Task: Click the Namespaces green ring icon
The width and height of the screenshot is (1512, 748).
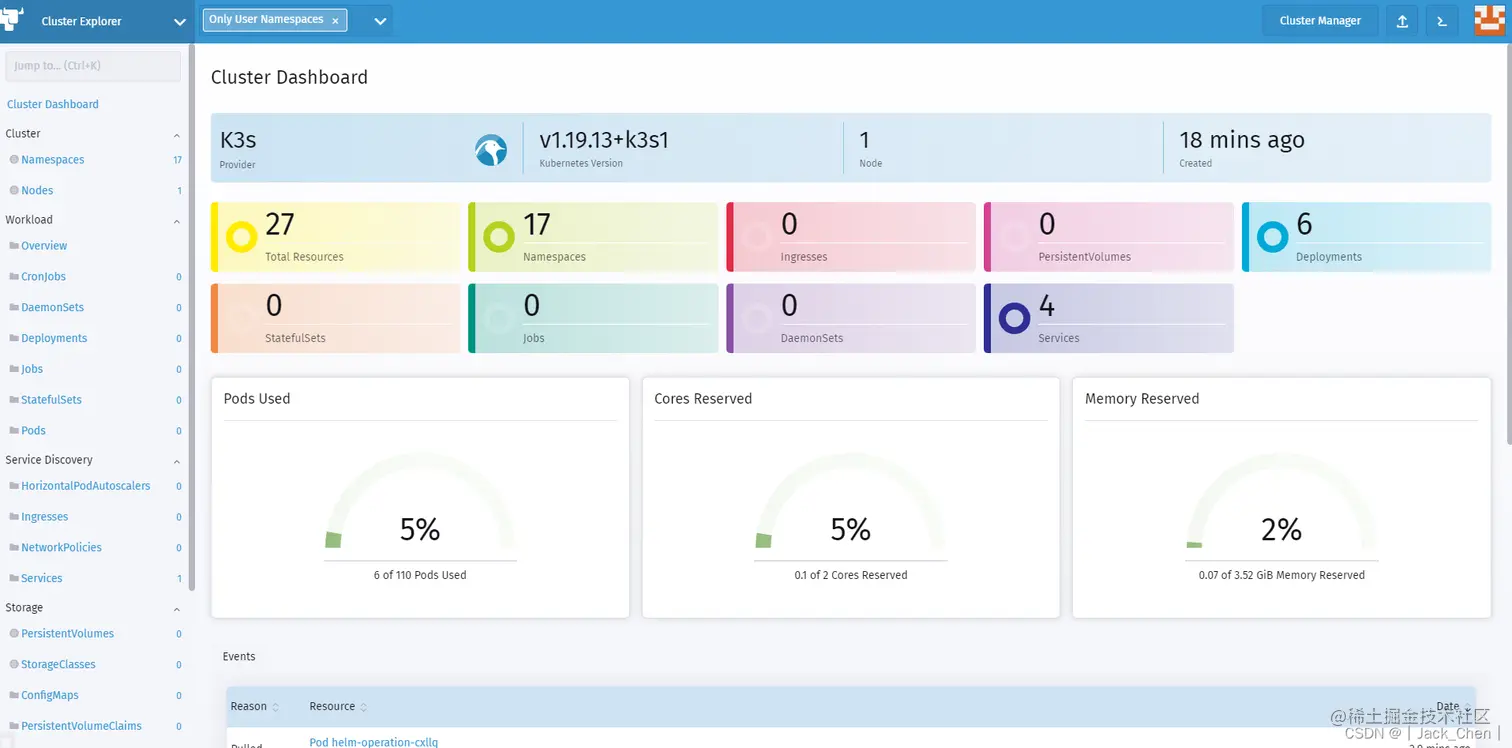Action: point(499,237)
